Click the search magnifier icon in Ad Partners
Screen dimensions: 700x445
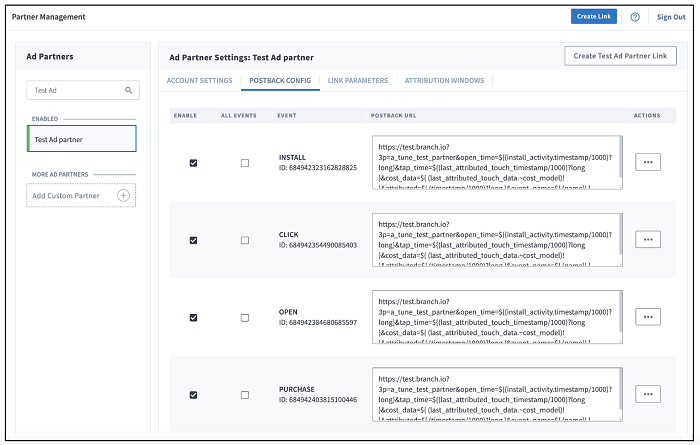128,90
